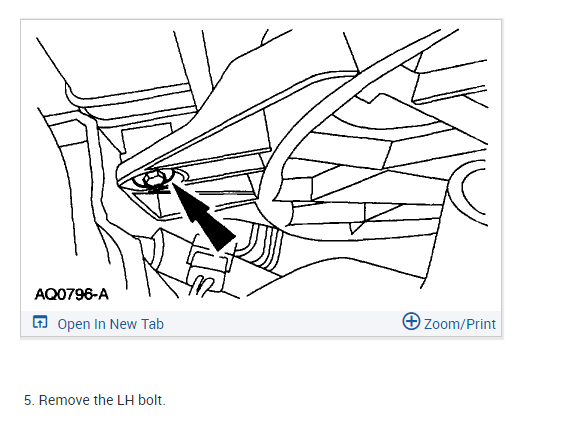Click the large black arrow in the diagram
This screenshot has width=562, height=436.
click(x=203, y=216)
